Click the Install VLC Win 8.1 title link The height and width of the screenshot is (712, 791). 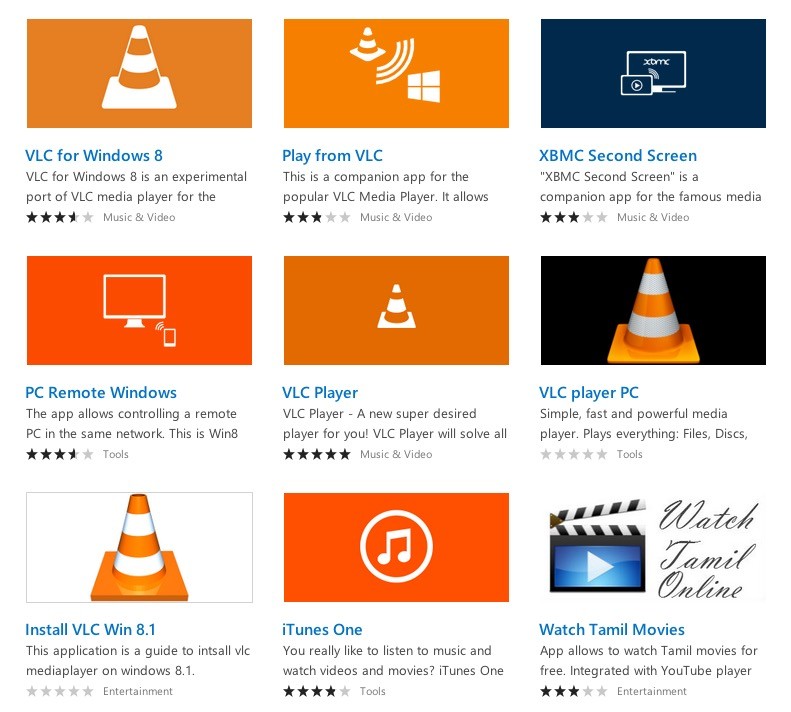pyautogui.click(x=90, y=630)
